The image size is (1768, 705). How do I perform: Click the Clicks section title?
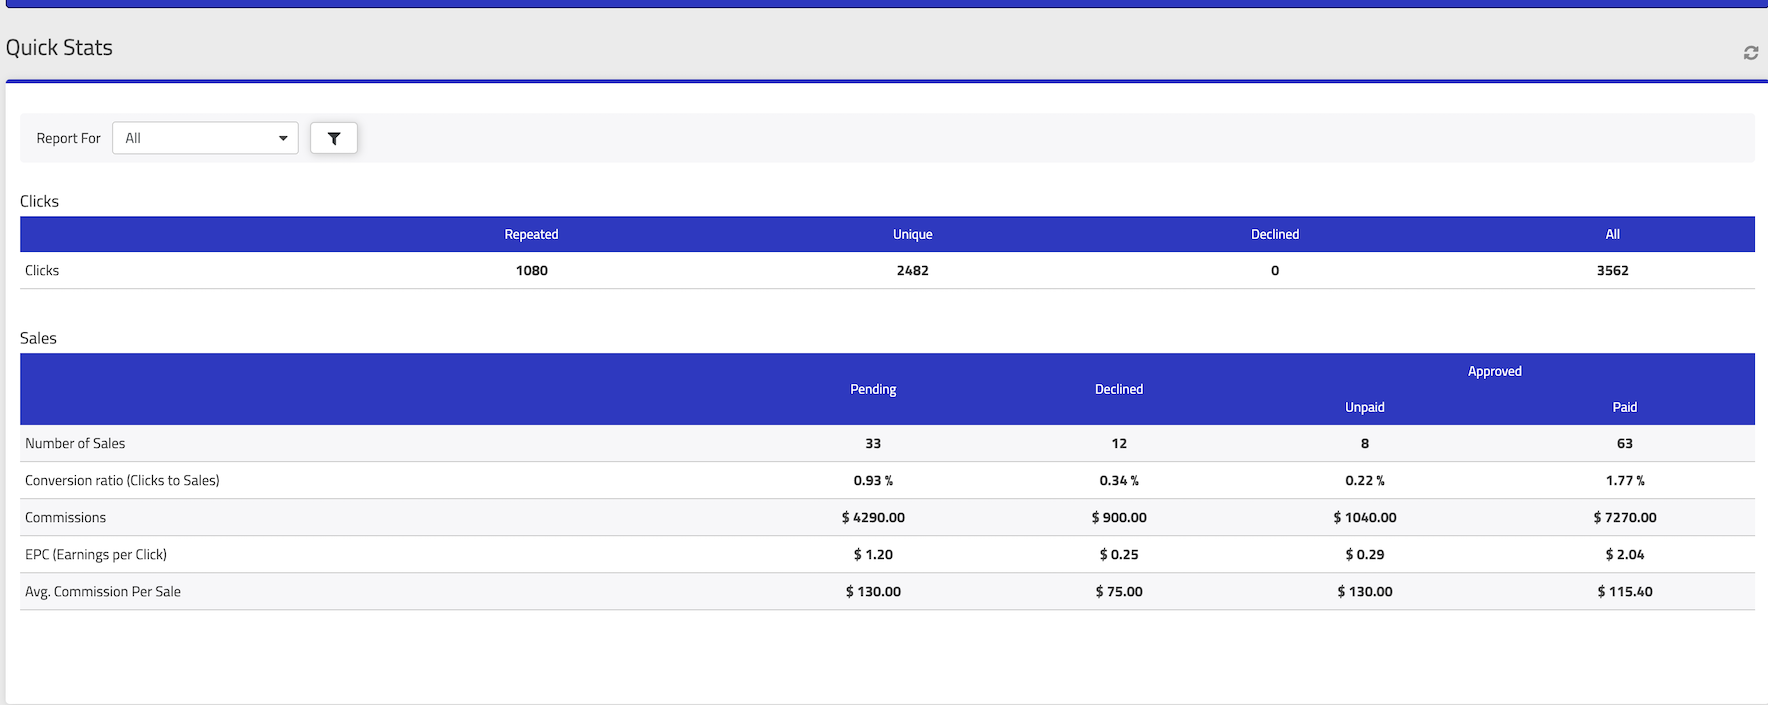point(39,201)
